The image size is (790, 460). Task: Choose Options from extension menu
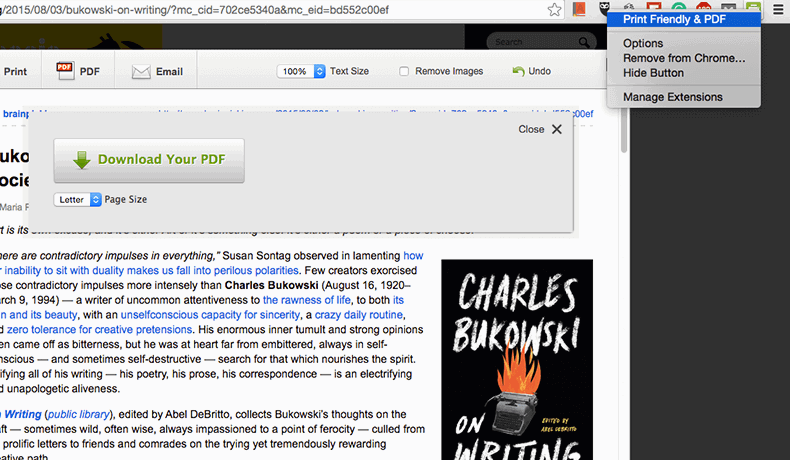click(x=684, y=43)
